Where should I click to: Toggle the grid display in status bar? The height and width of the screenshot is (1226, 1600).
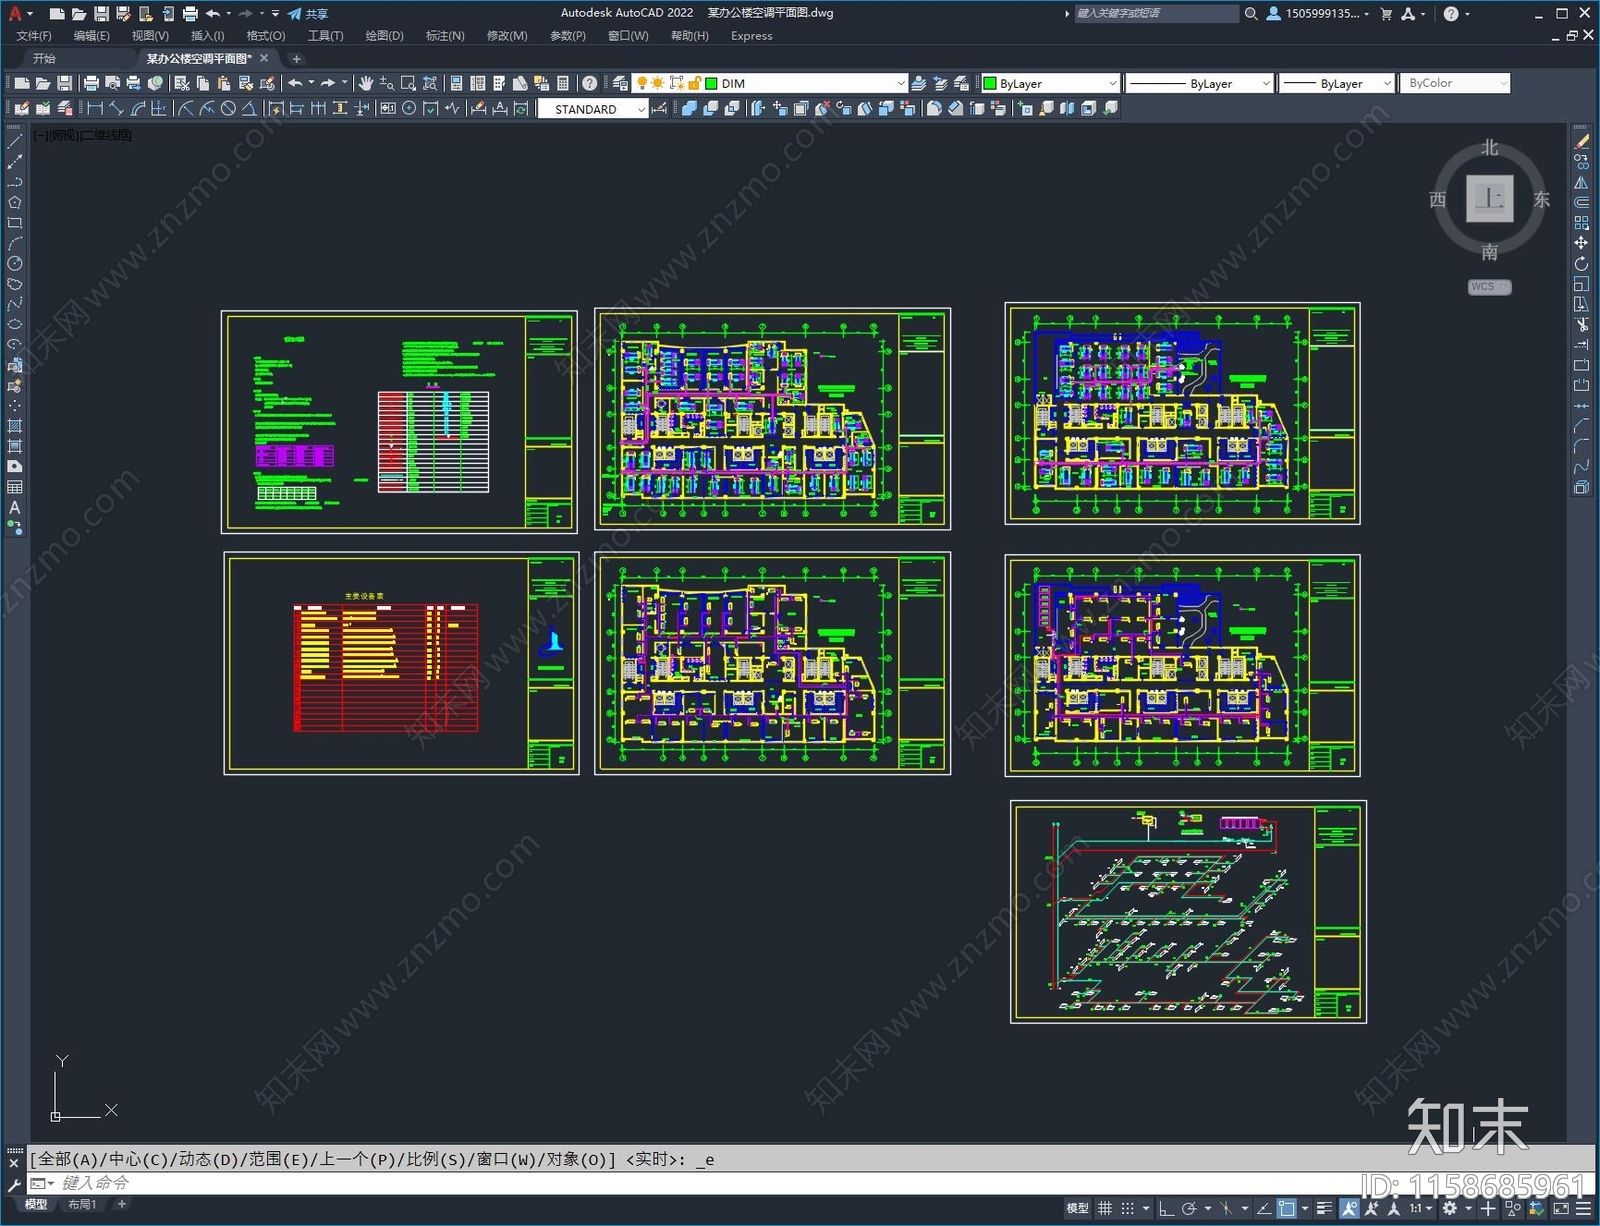[1105, 1208]
